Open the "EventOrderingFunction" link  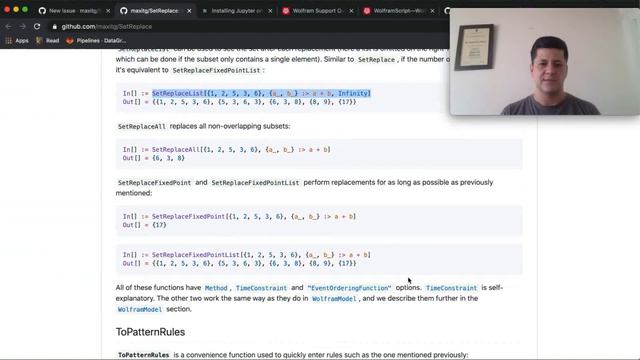pos(349,288)
